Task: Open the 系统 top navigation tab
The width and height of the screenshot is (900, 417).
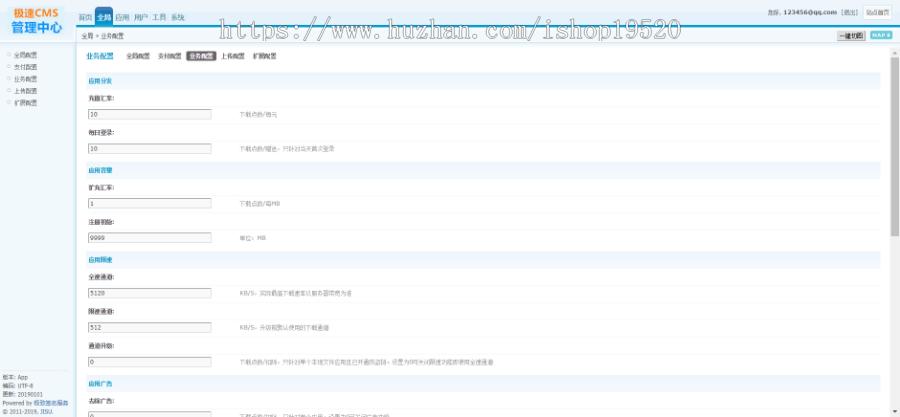Action: pos(177,17)
